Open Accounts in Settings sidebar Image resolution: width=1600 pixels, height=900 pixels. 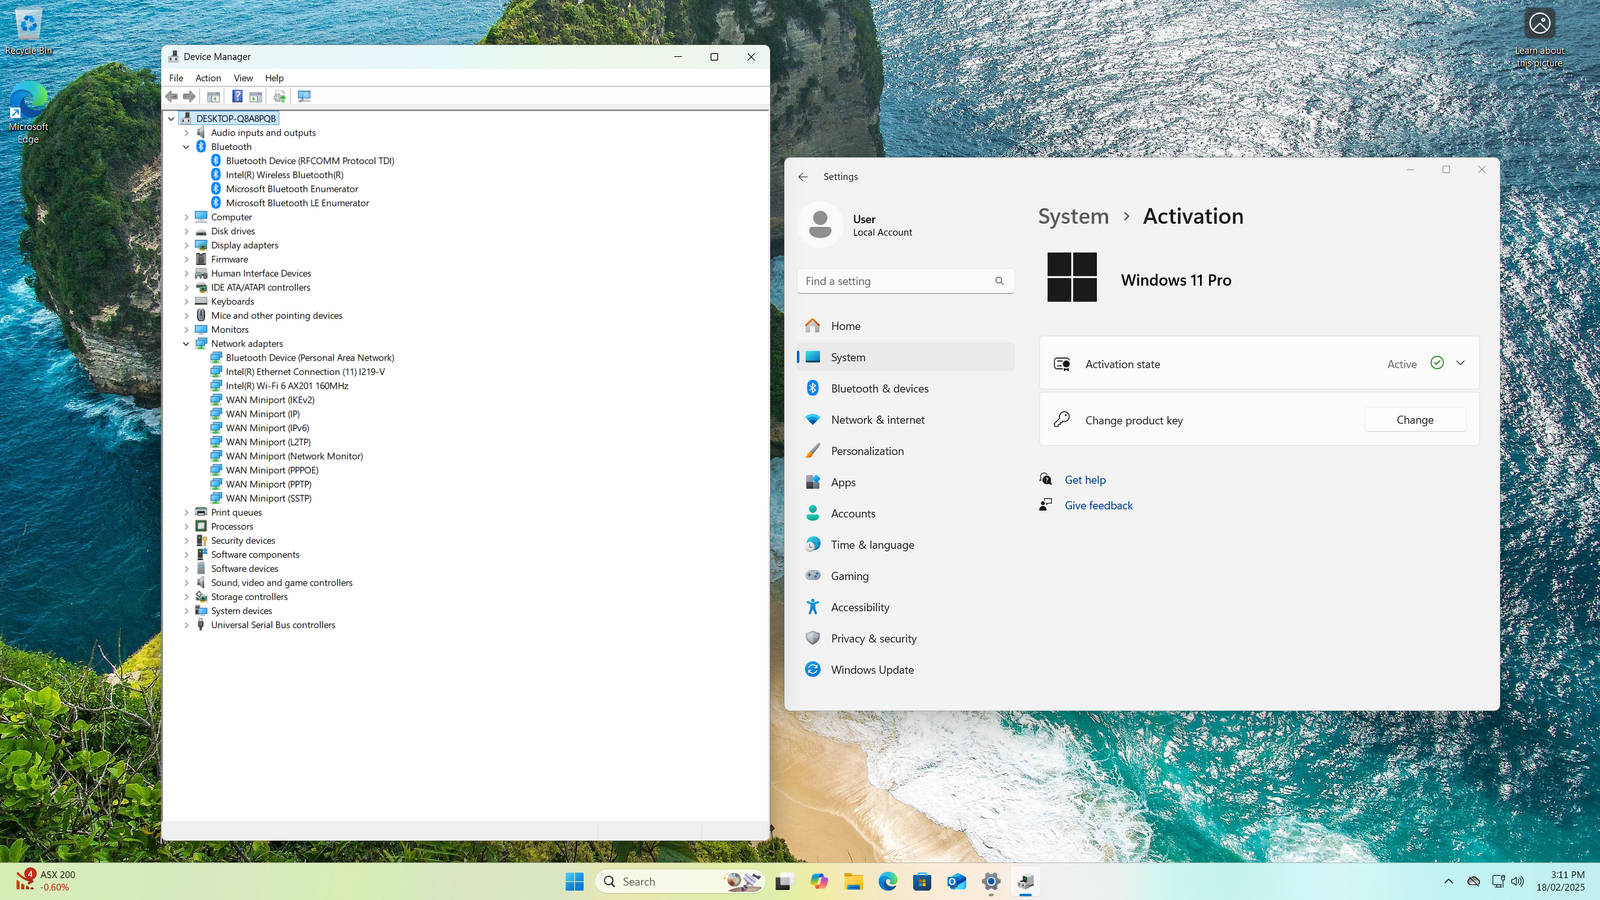(906, 514)
